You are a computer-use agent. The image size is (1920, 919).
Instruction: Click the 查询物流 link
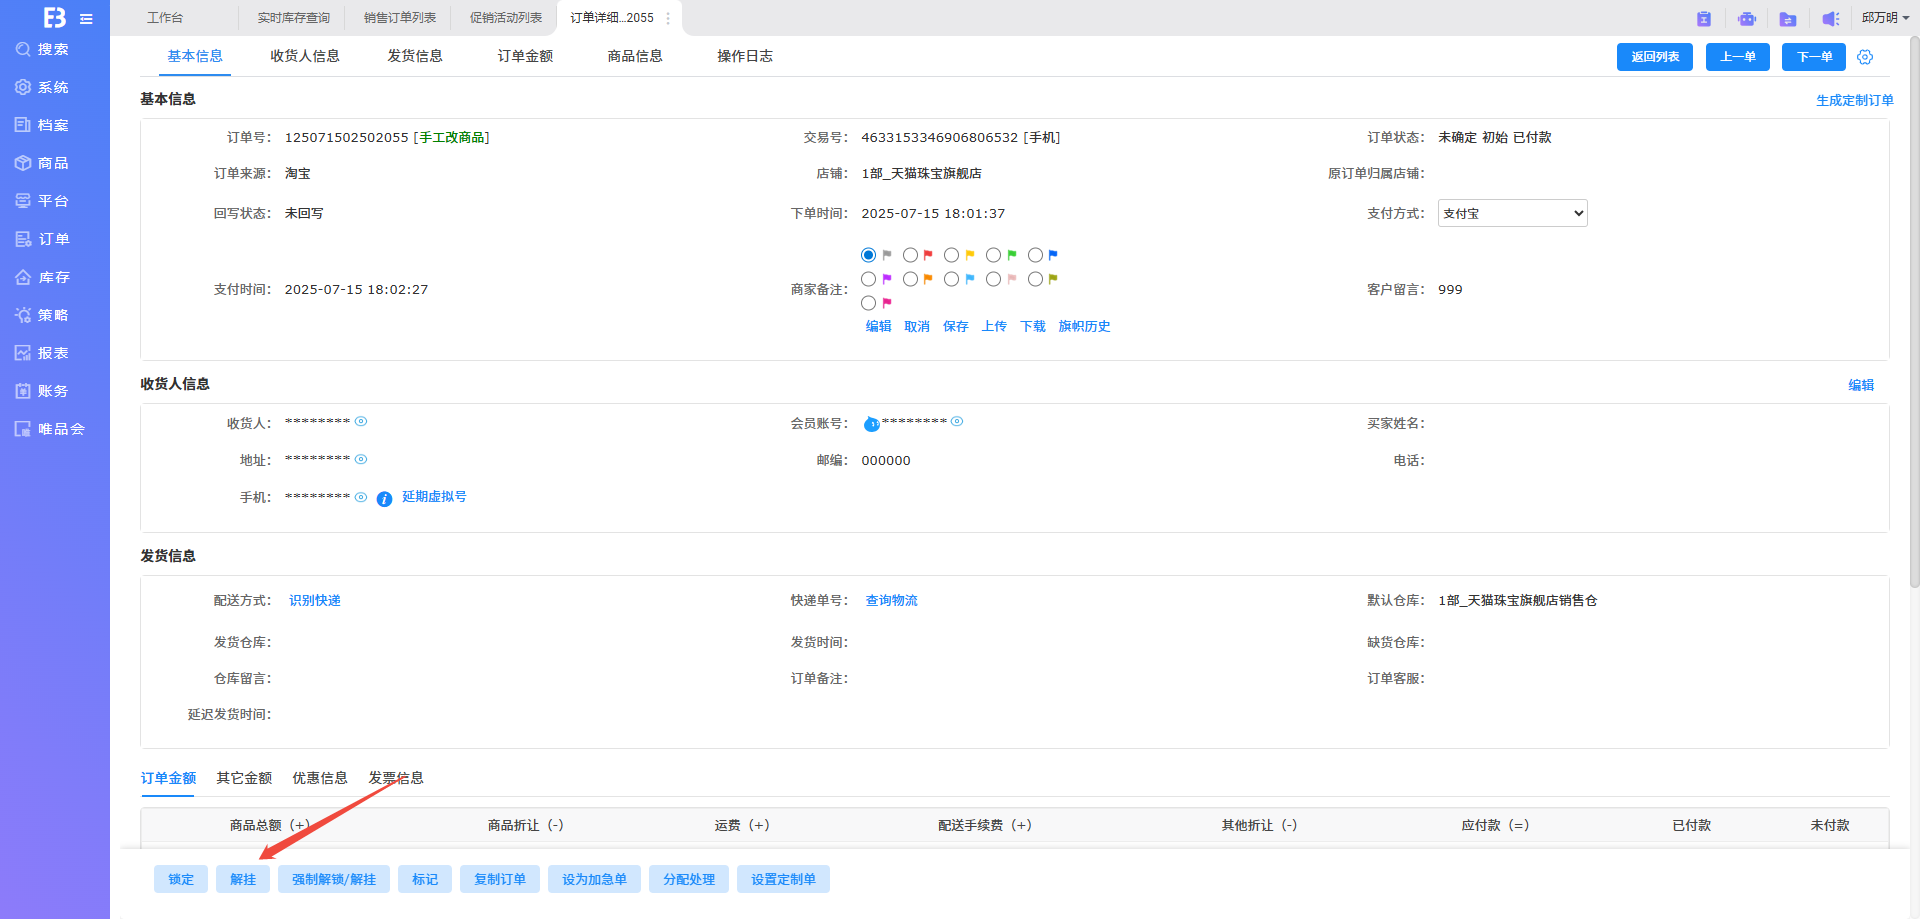coord(891,601)
